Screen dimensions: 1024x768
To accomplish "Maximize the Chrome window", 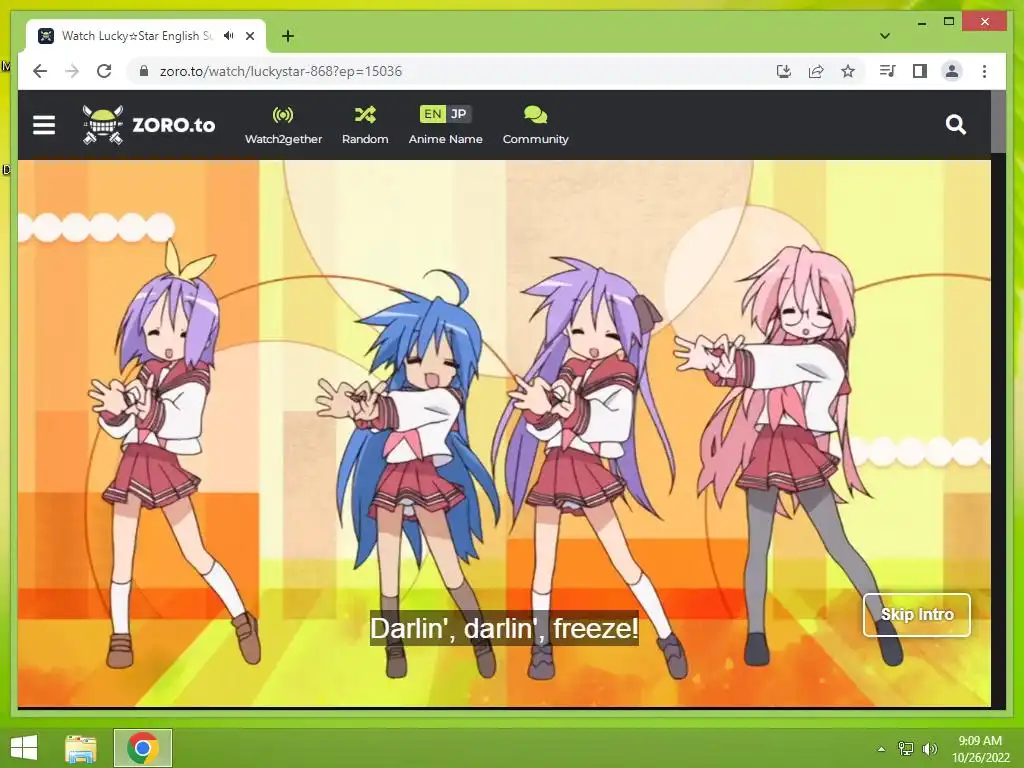I will point(949,22).
